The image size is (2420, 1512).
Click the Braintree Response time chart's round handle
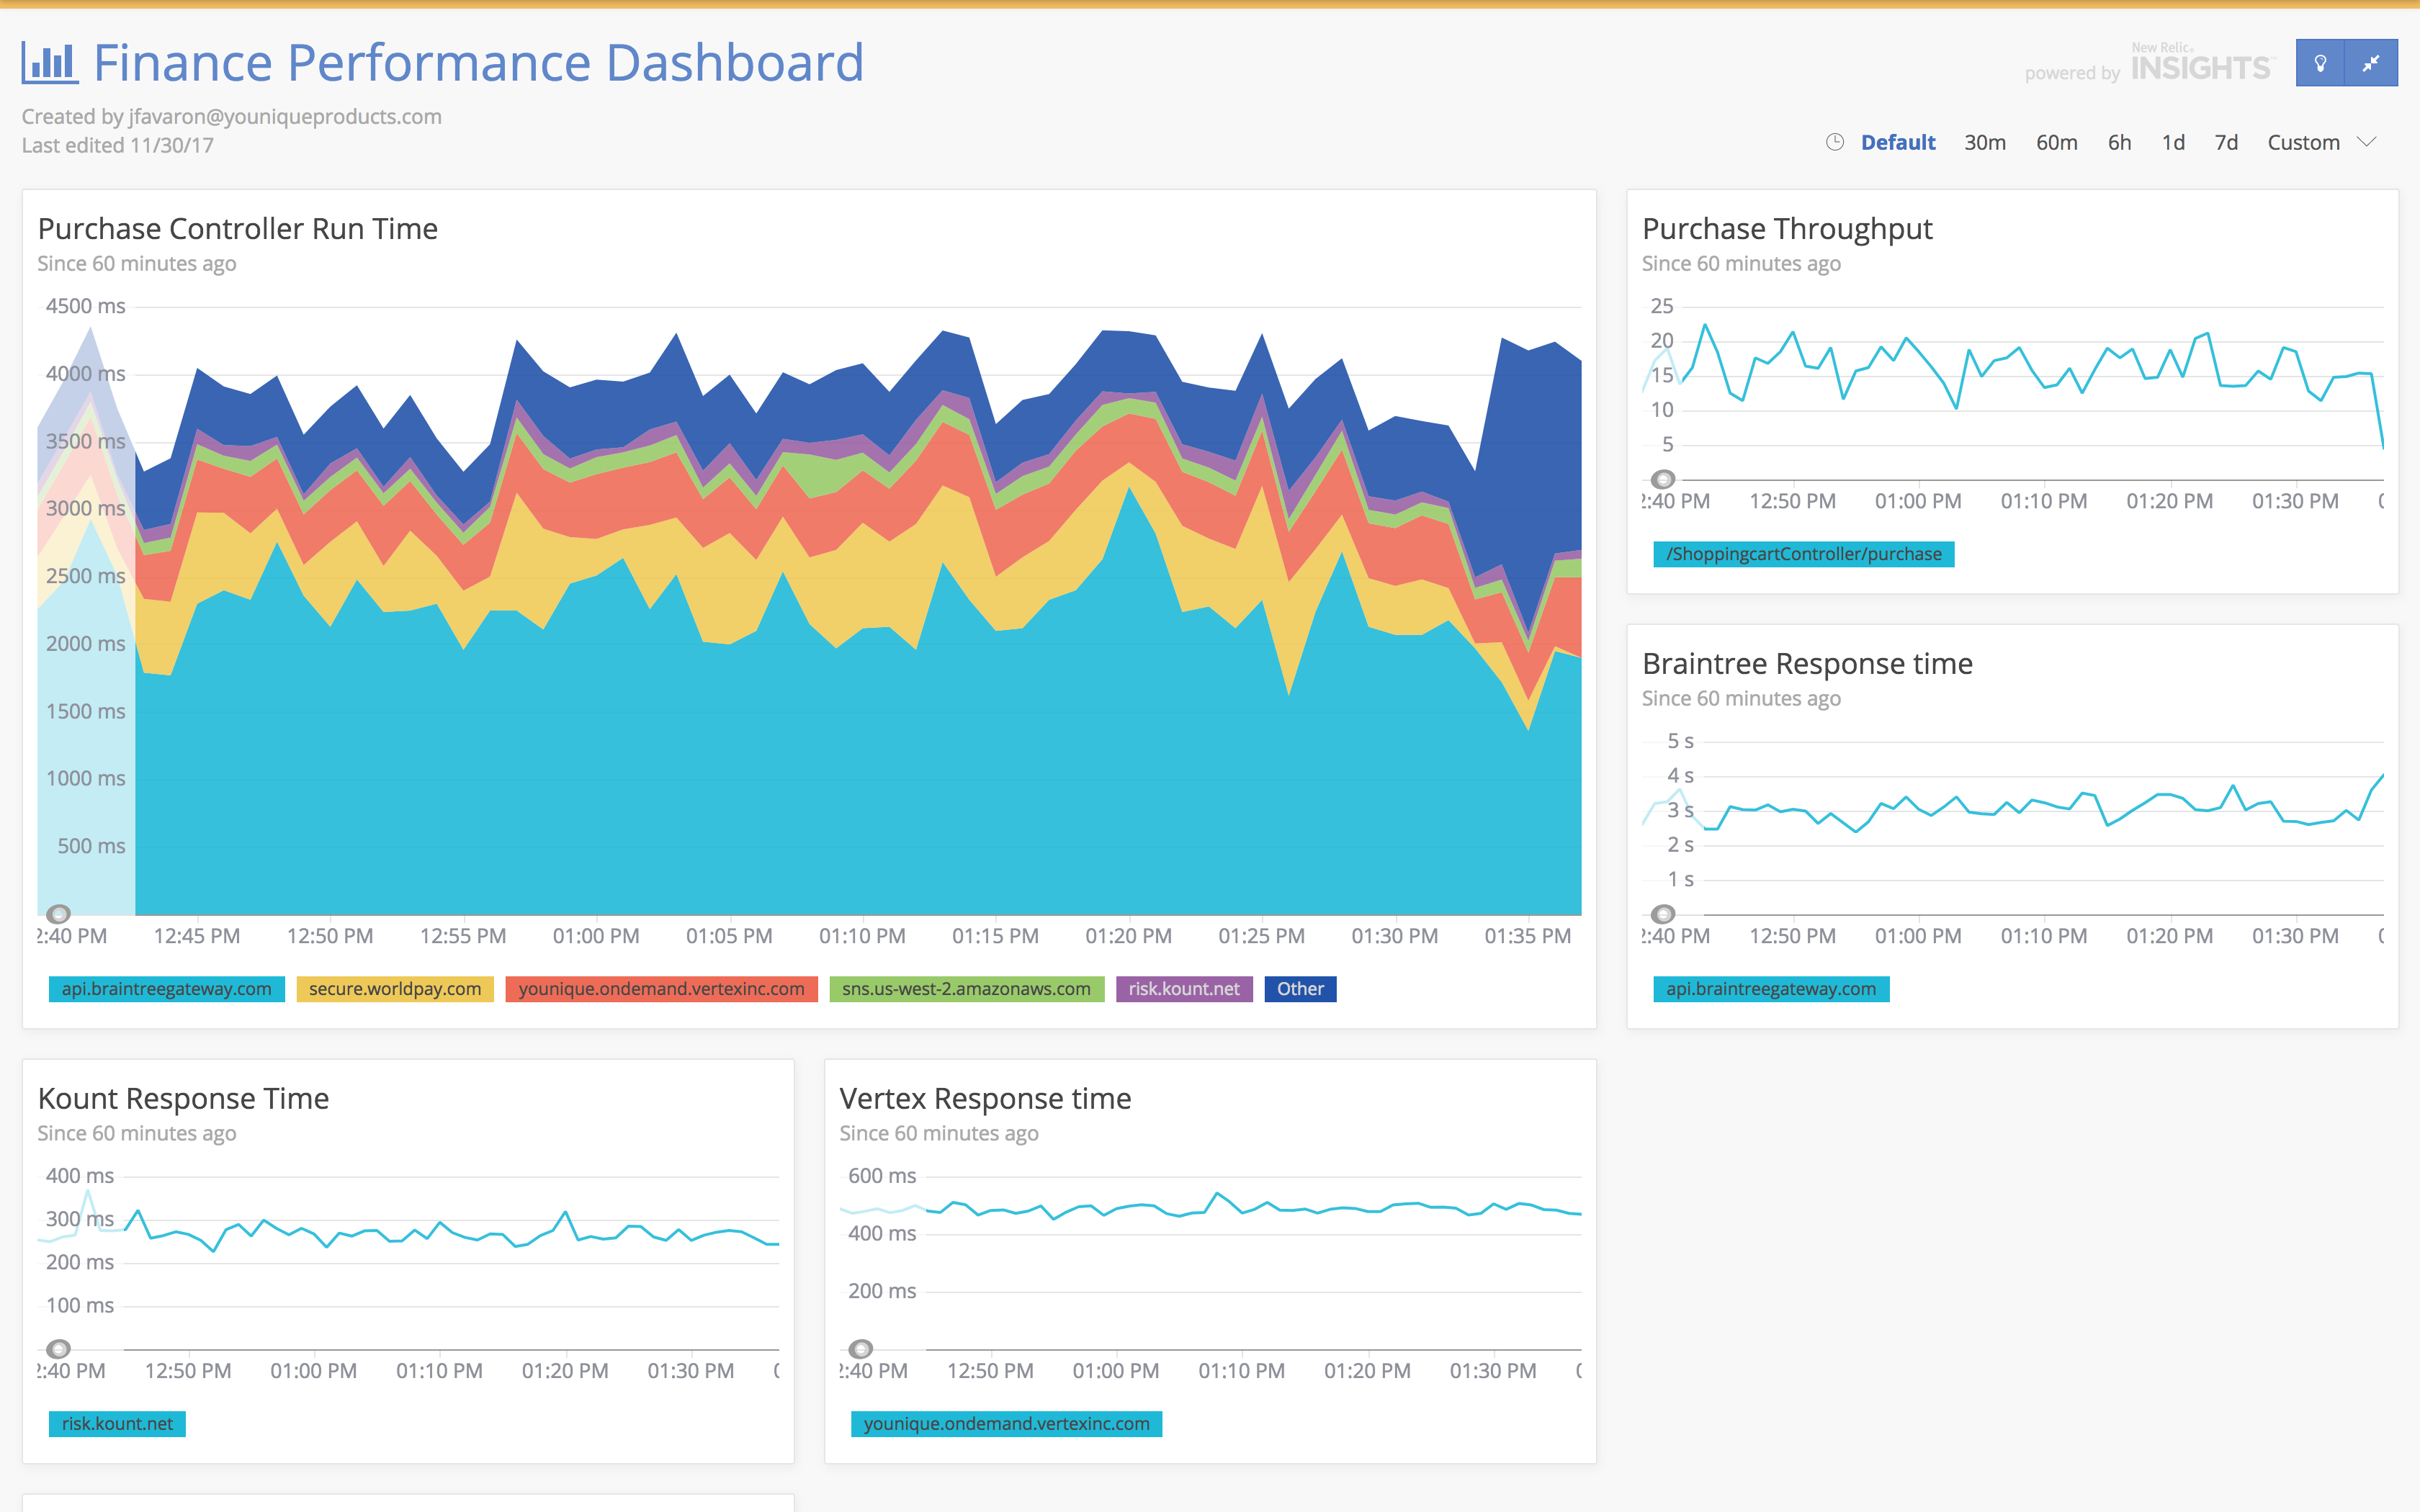(x=1662, y=914)
